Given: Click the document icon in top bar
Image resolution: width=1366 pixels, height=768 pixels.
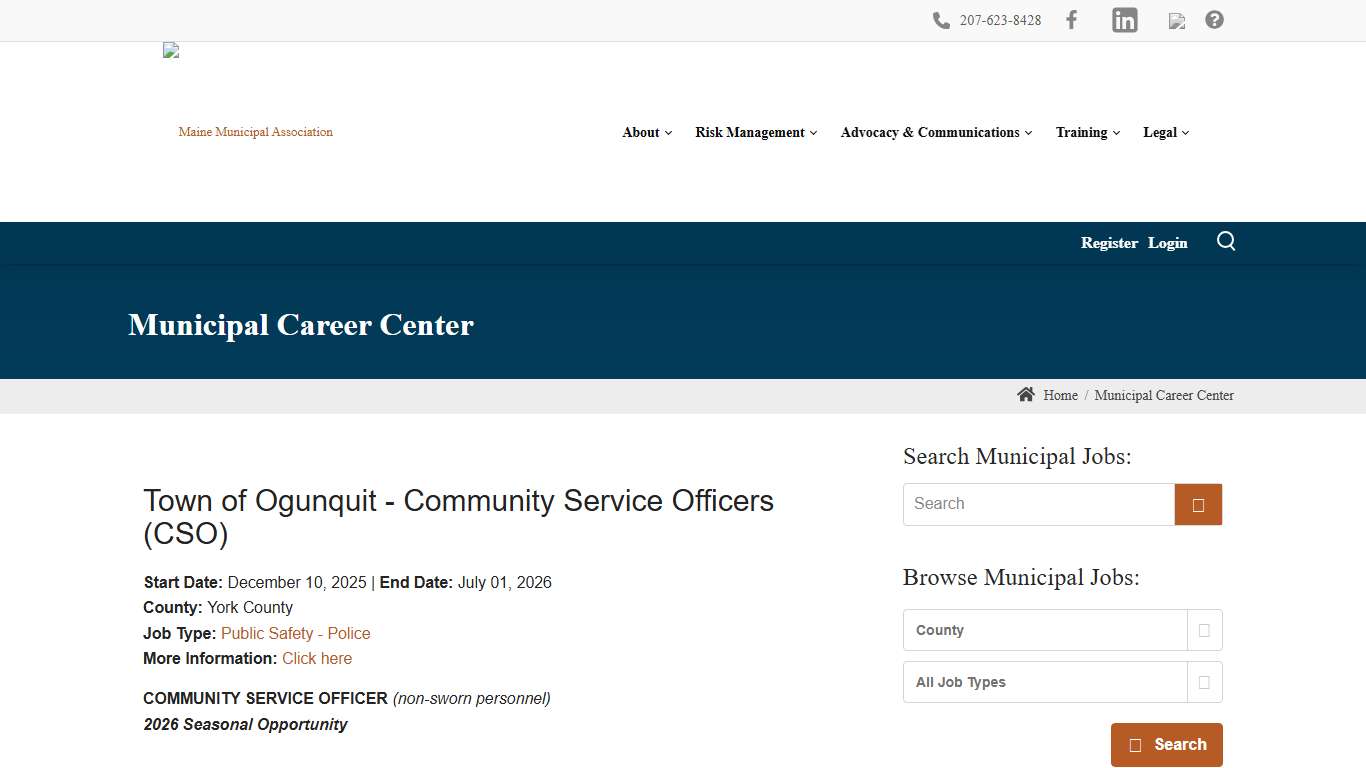Looking at the screenshot, I should point(1176,20).
